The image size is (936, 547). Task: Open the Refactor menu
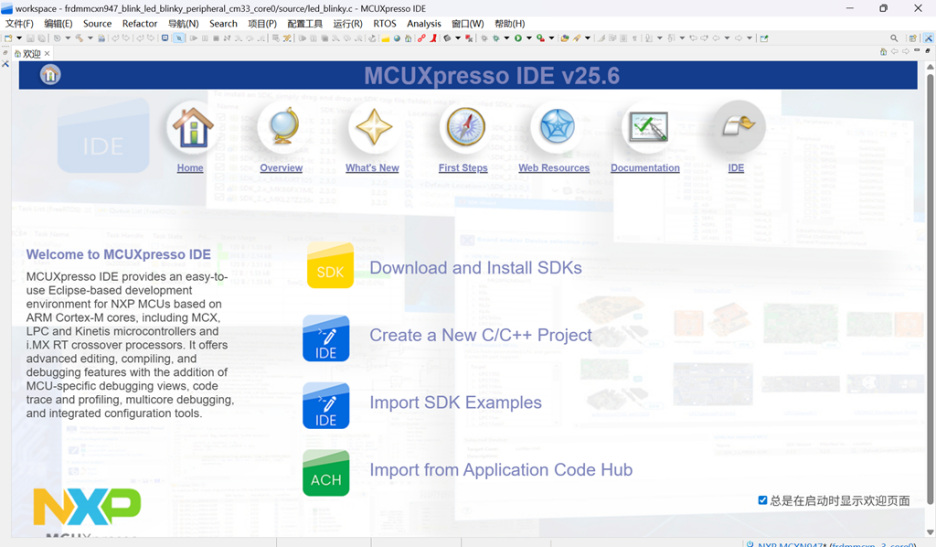coord(140,23)
